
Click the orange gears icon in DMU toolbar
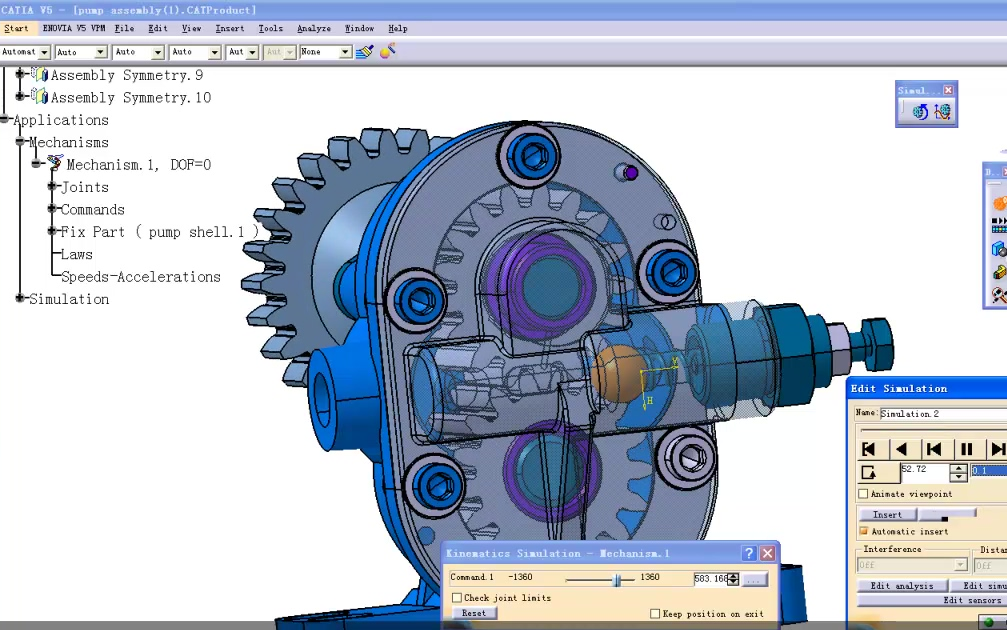click(x=999, y=203)
